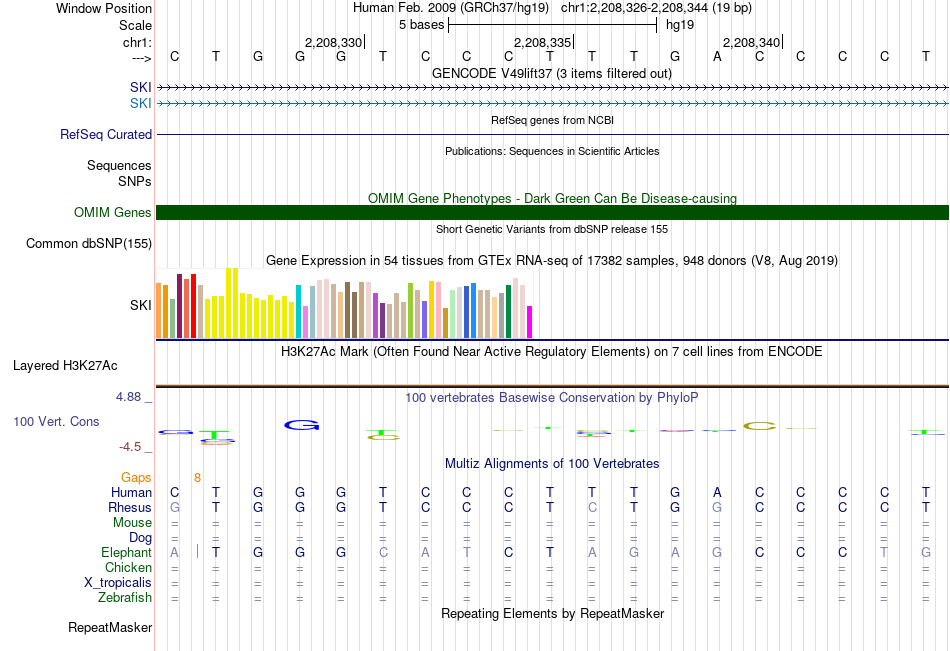Click the OMIM Genes track label
The height and width of the screenshot is (651, 950).
112,212
